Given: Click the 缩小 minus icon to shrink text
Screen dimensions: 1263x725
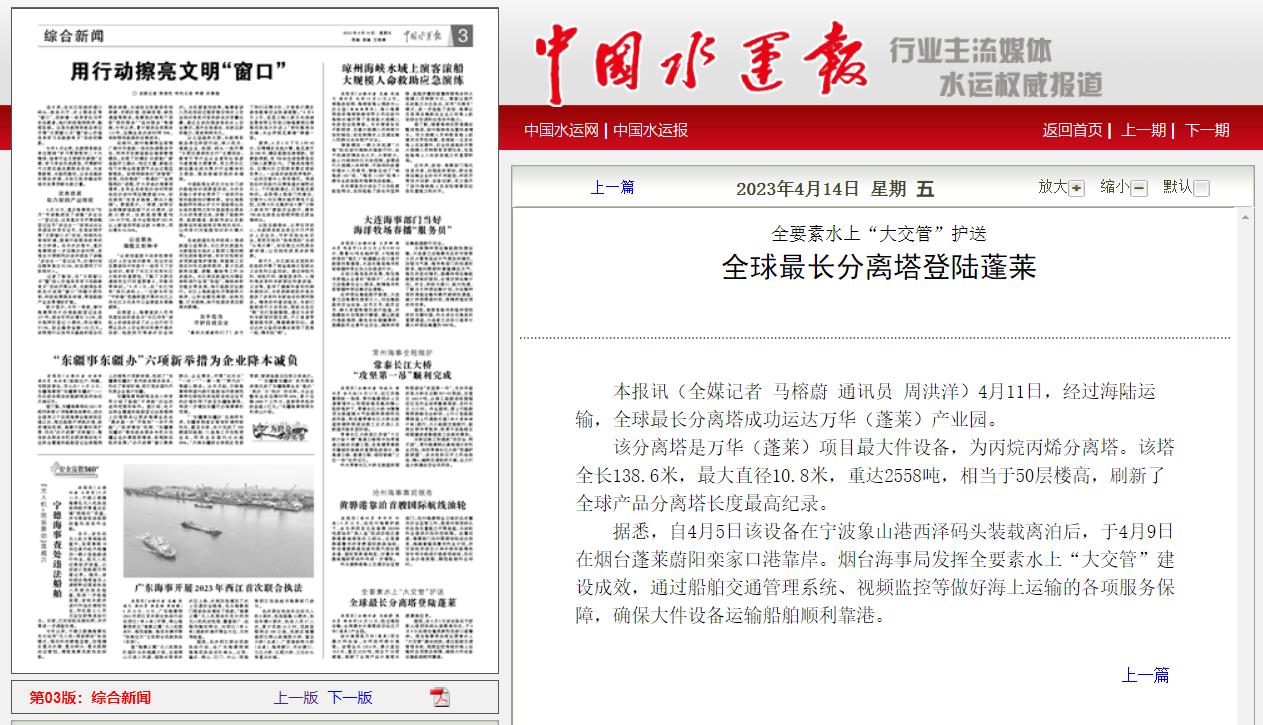Looking at the screenshot, I should (x=1139, y=188).
